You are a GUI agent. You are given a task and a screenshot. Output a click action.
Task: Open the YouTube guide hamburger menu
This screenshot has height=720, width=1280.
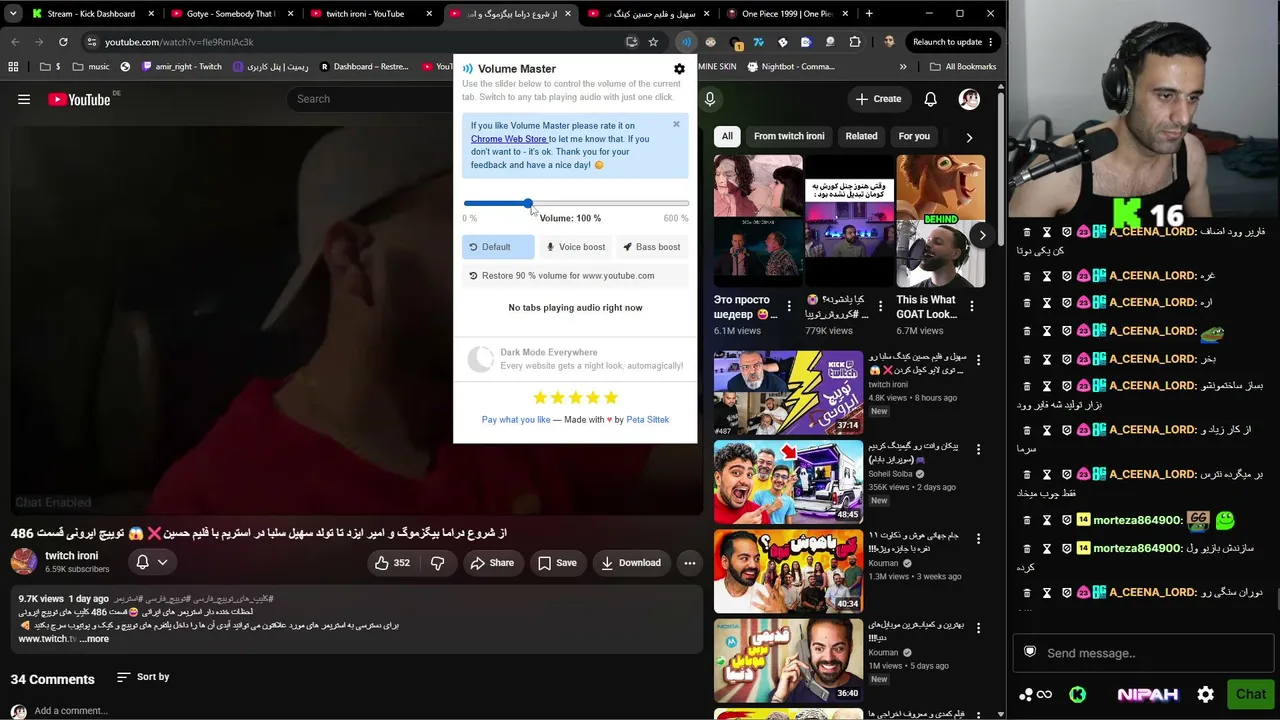[24, 99]
